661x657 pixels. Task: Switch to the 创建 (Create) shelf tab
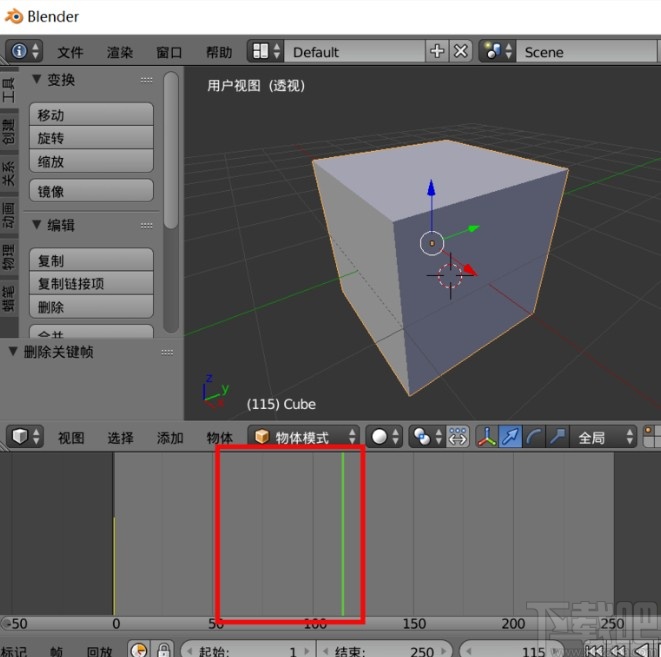9,131
